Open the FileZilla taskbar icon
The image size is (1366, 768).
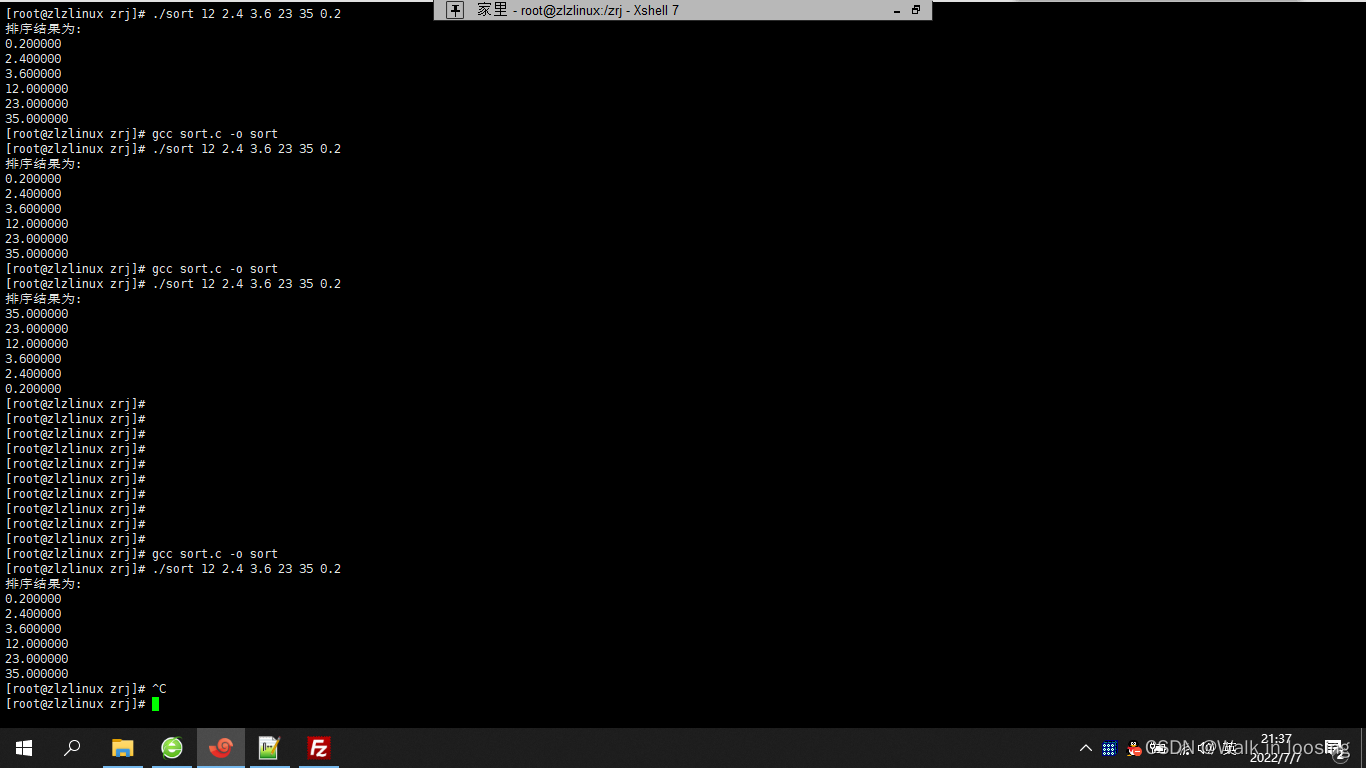click(x=318, y=748)
